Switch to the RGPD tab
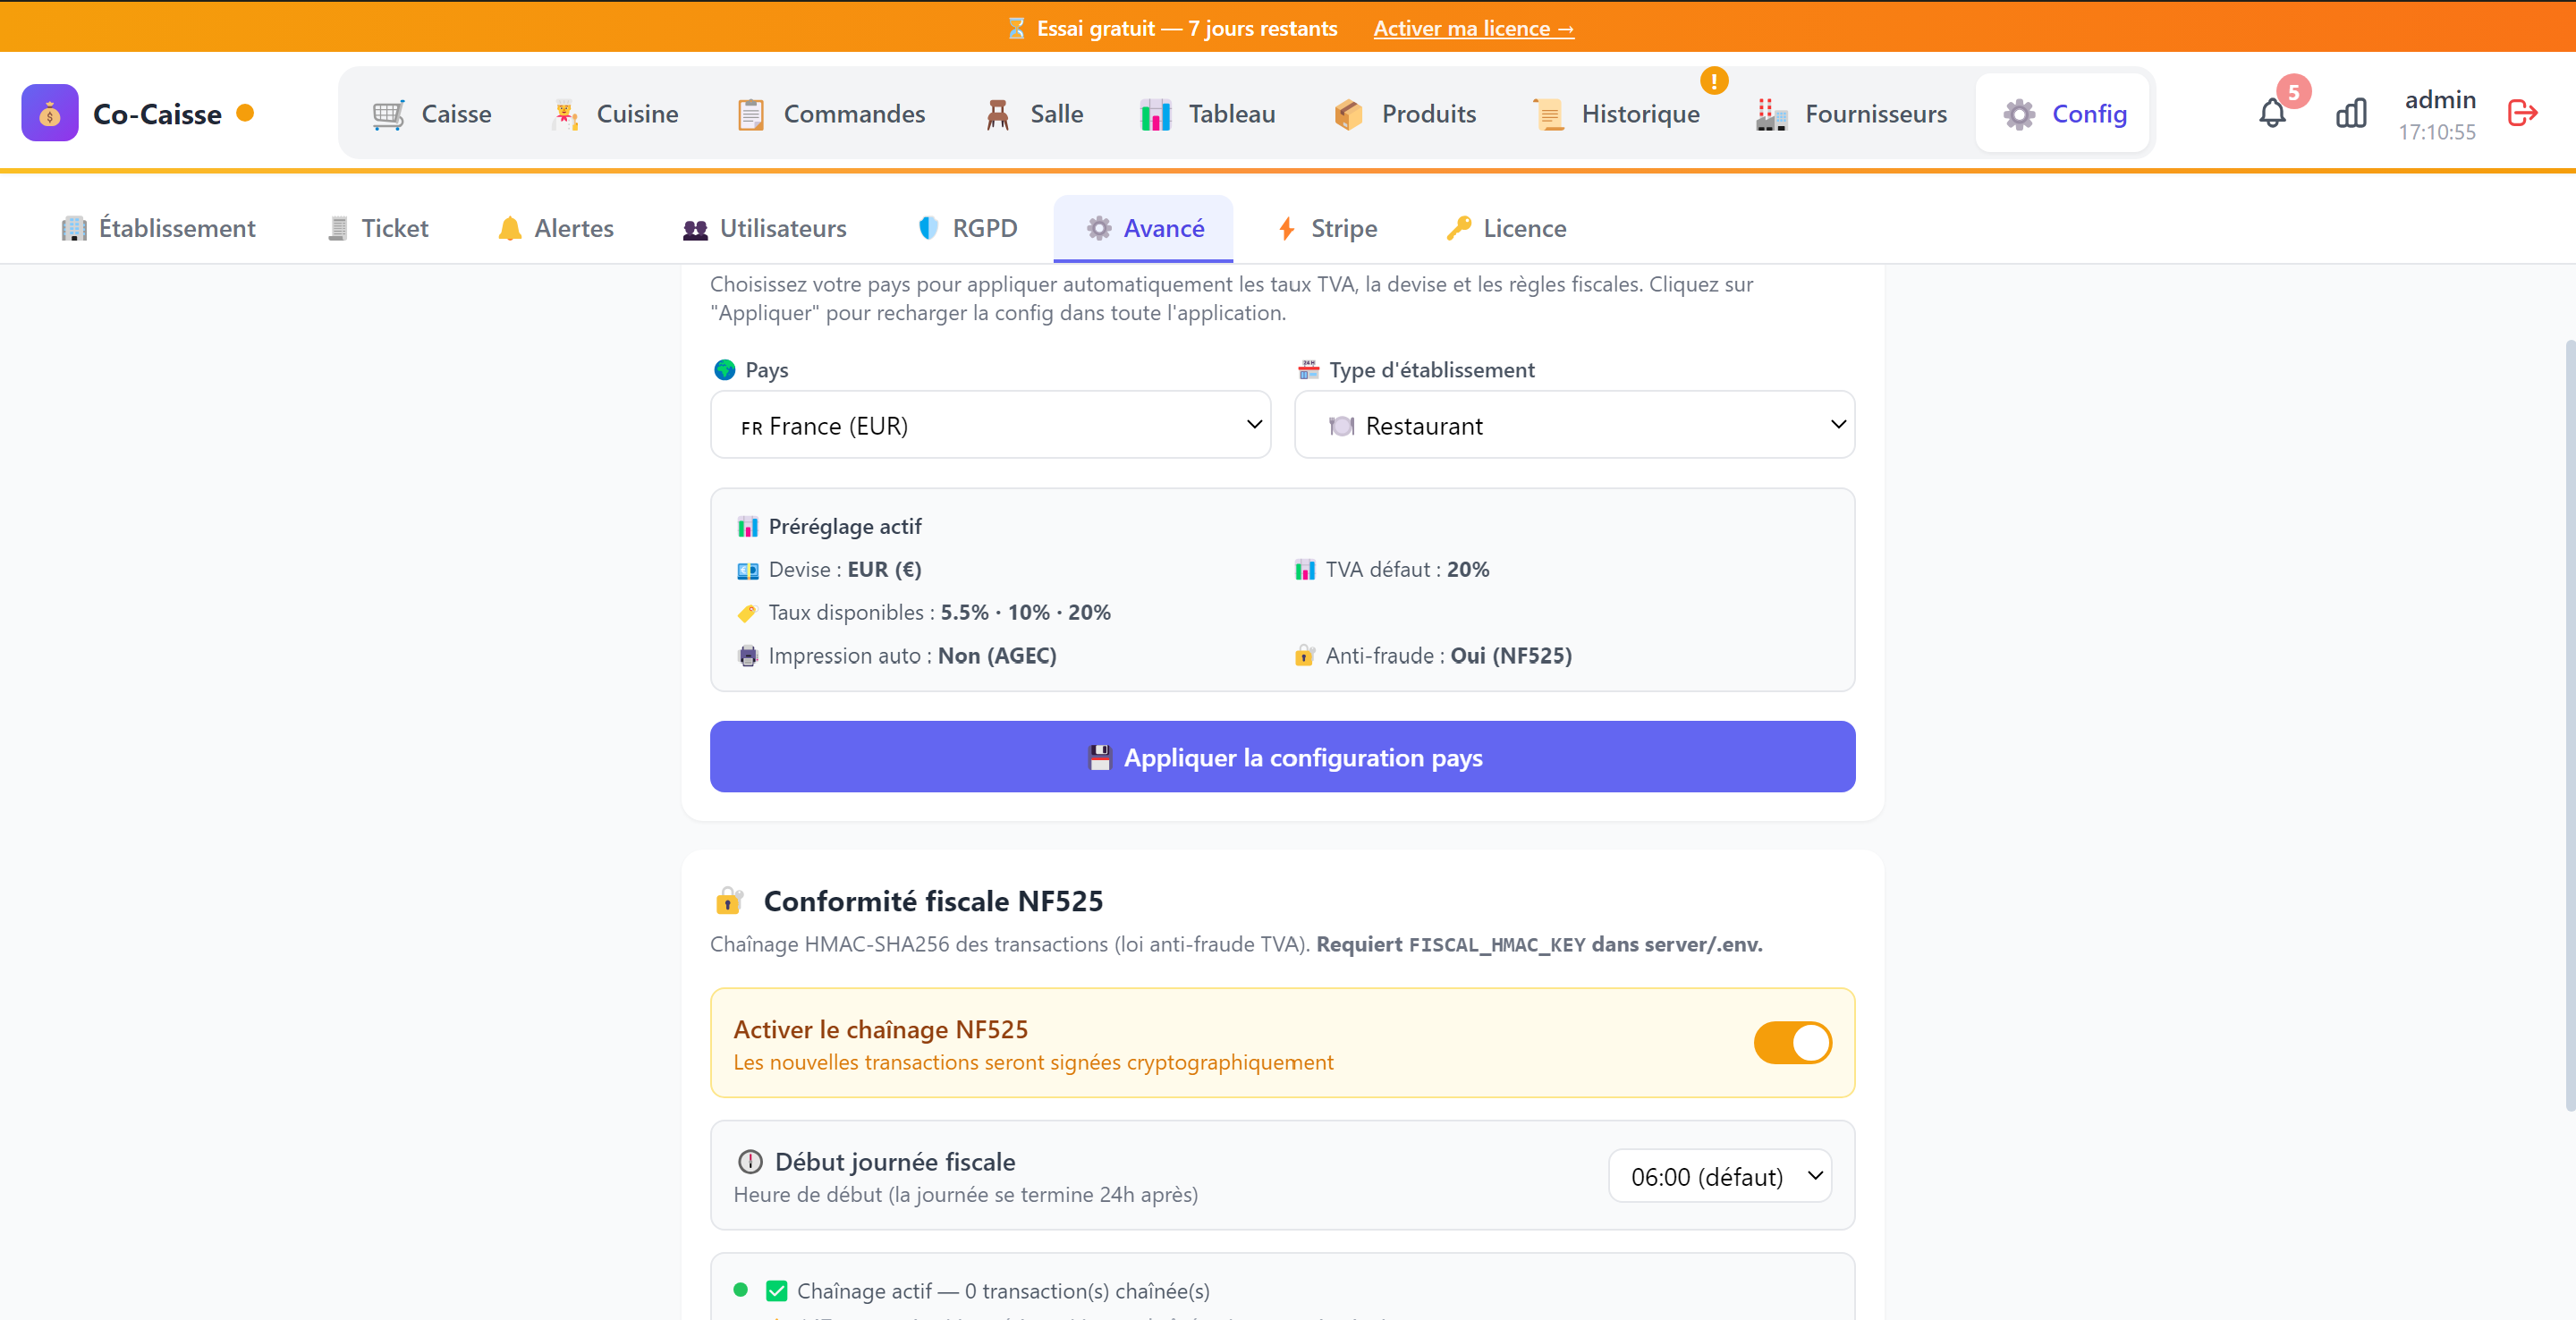 [x=967, y=229]
